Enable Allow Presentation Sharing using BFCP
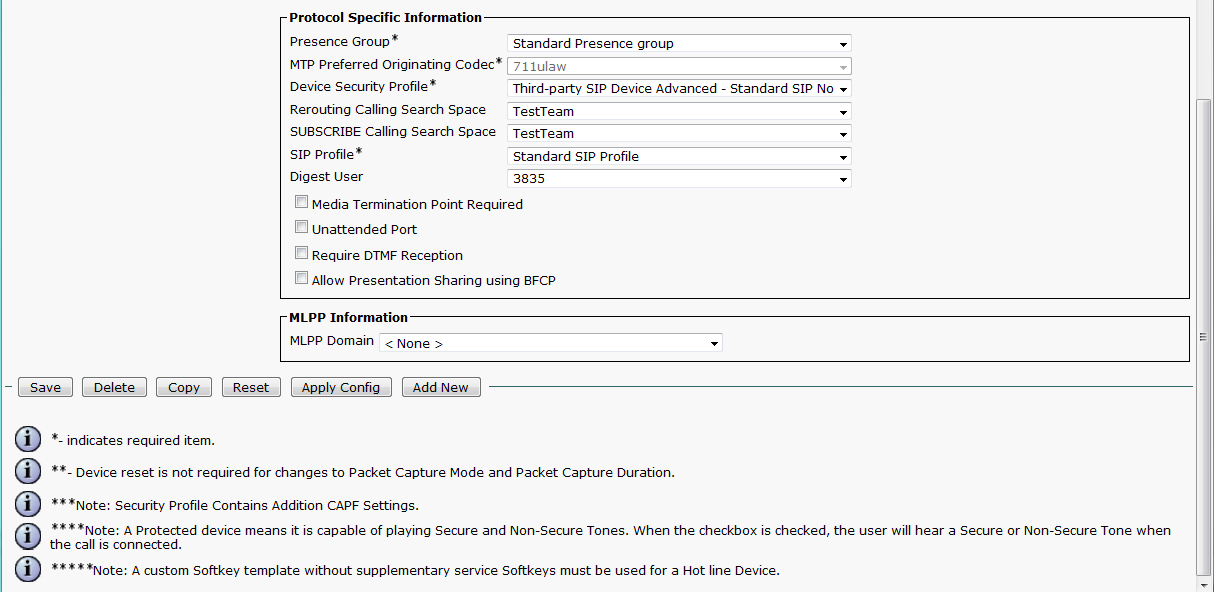The width and height of the screenshot is (1214, 592). tap(301, 279)
